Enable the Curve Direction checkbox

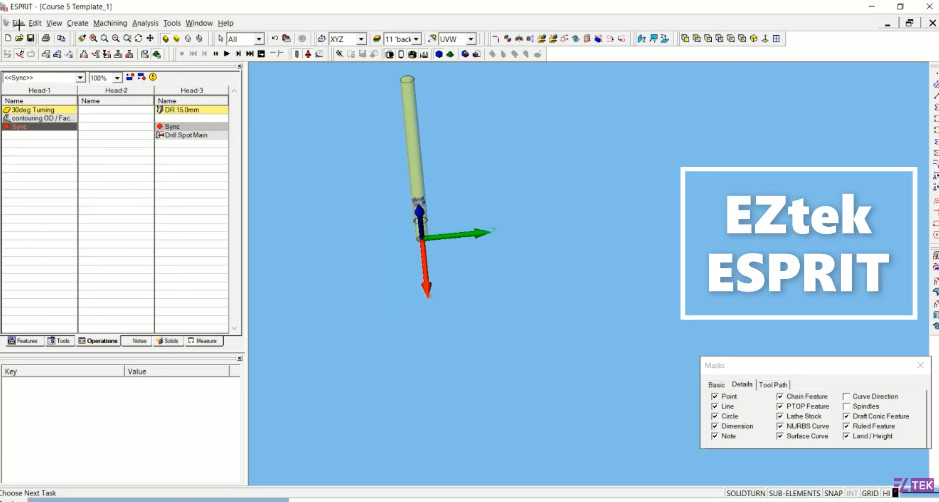[x=846, y=397]
